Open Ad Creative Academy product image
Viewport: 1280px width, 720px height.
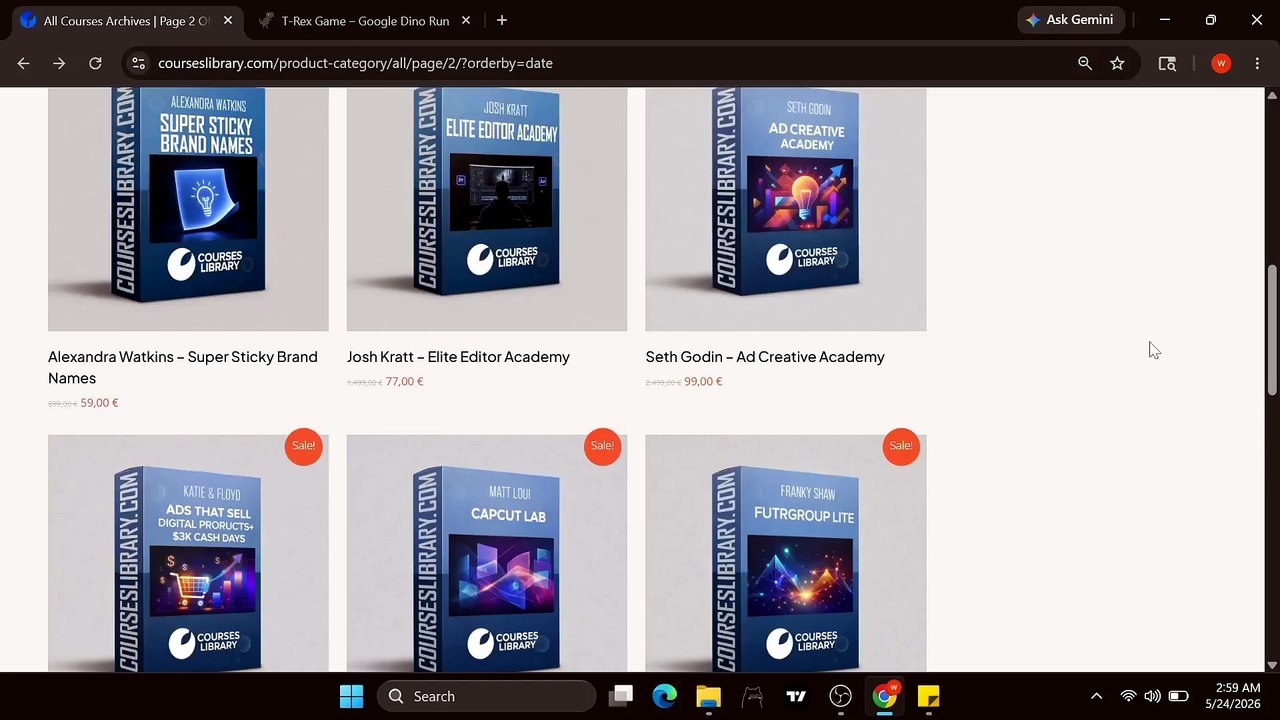coord(786,209)
